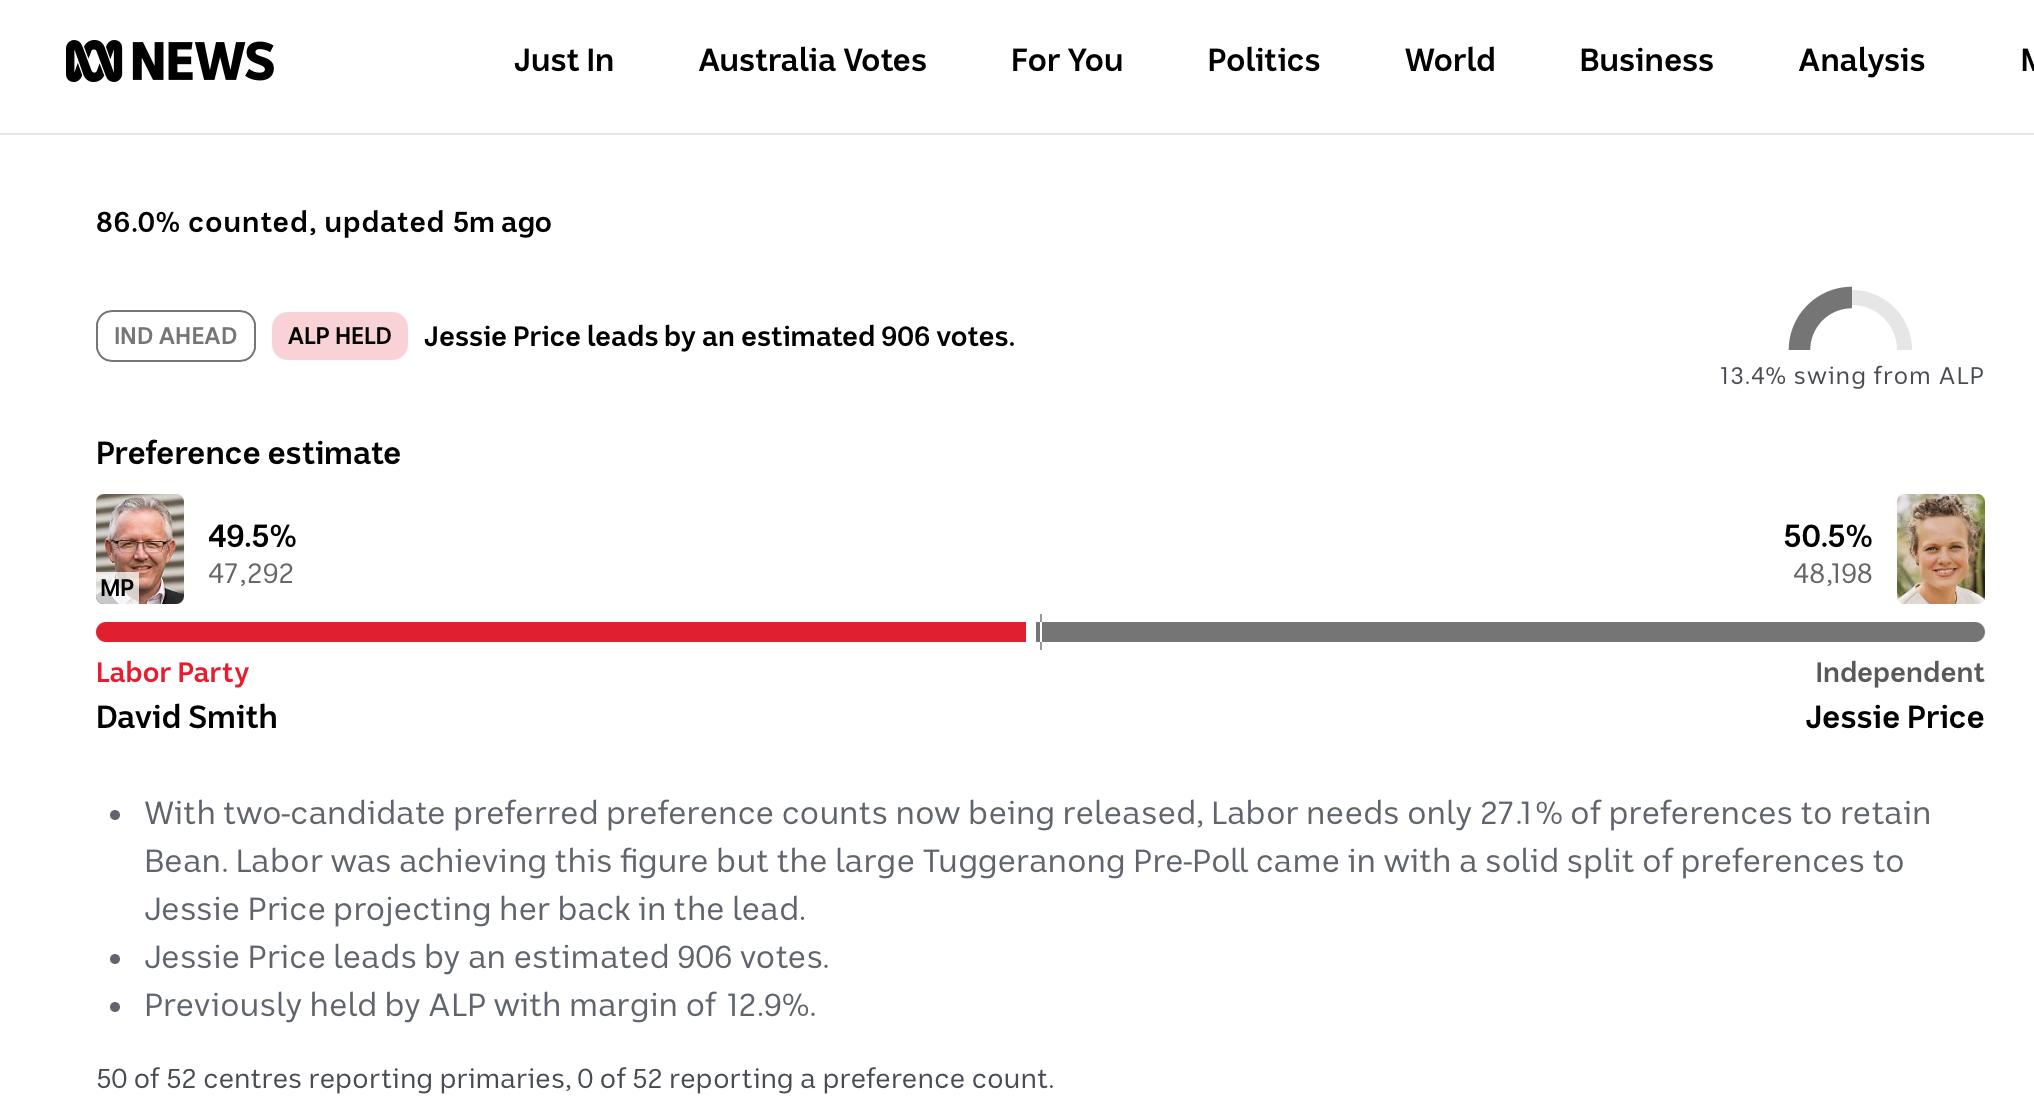Click the swing gauge arc icon
This screenshot has width=2034, height=1108.
click(1850, 319)
